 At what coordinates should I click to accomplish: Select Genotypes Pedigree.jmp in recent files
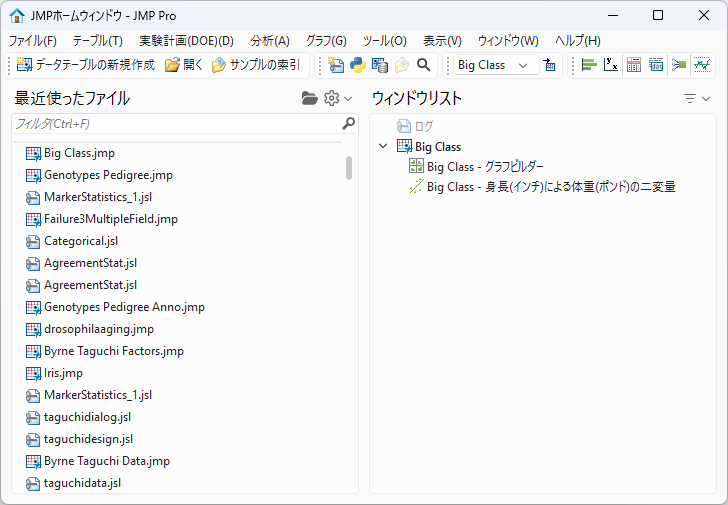(x=108, y=175)
